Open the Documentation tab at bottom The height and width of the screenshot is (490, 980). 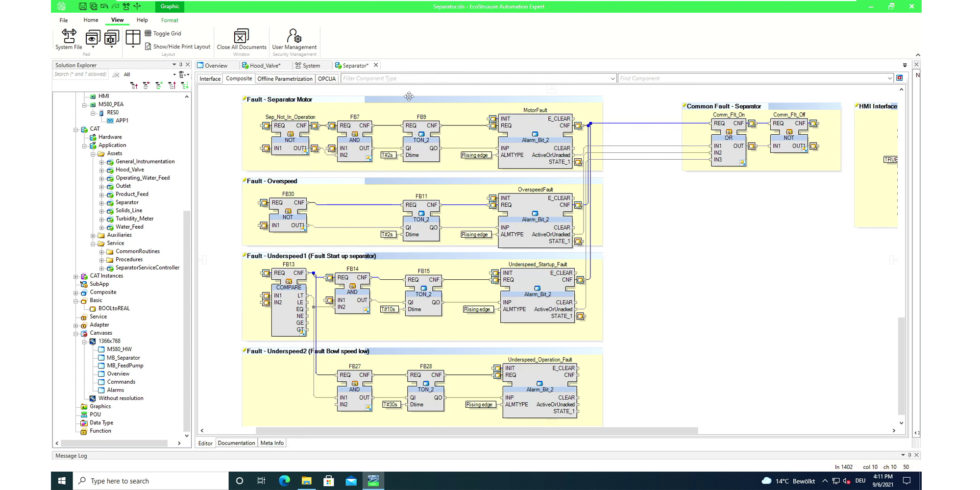tap(237, 442)
